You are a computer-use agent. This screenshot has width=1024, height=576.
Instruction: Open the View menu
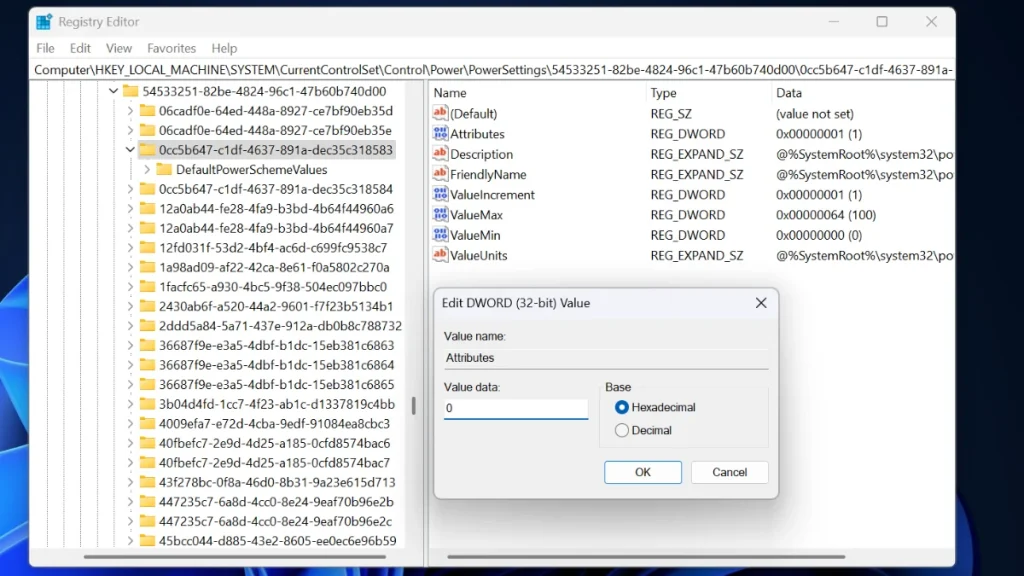[119, 48]
